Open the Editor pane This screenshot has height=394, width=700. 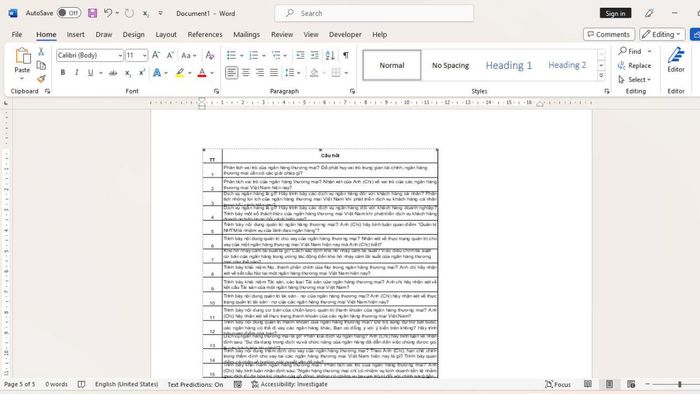click(675, 60)
